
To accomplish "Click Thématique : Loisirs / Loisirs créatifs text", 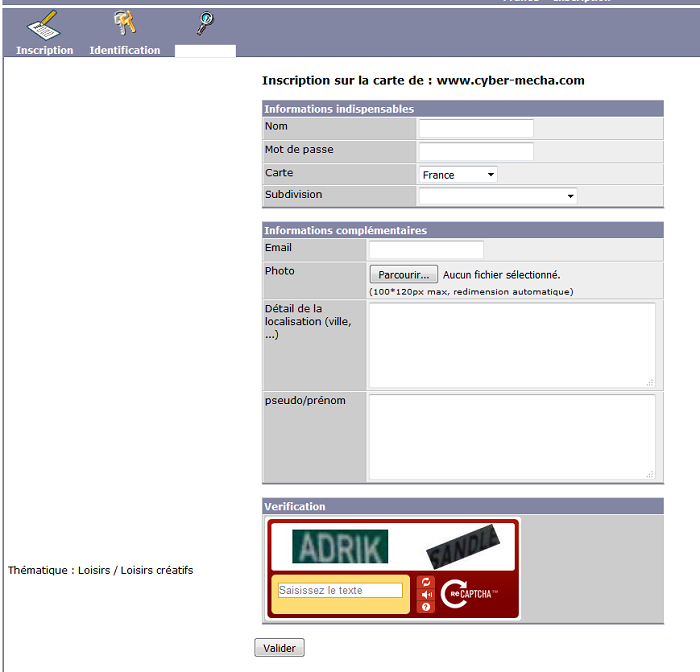I will click(100, 570).
